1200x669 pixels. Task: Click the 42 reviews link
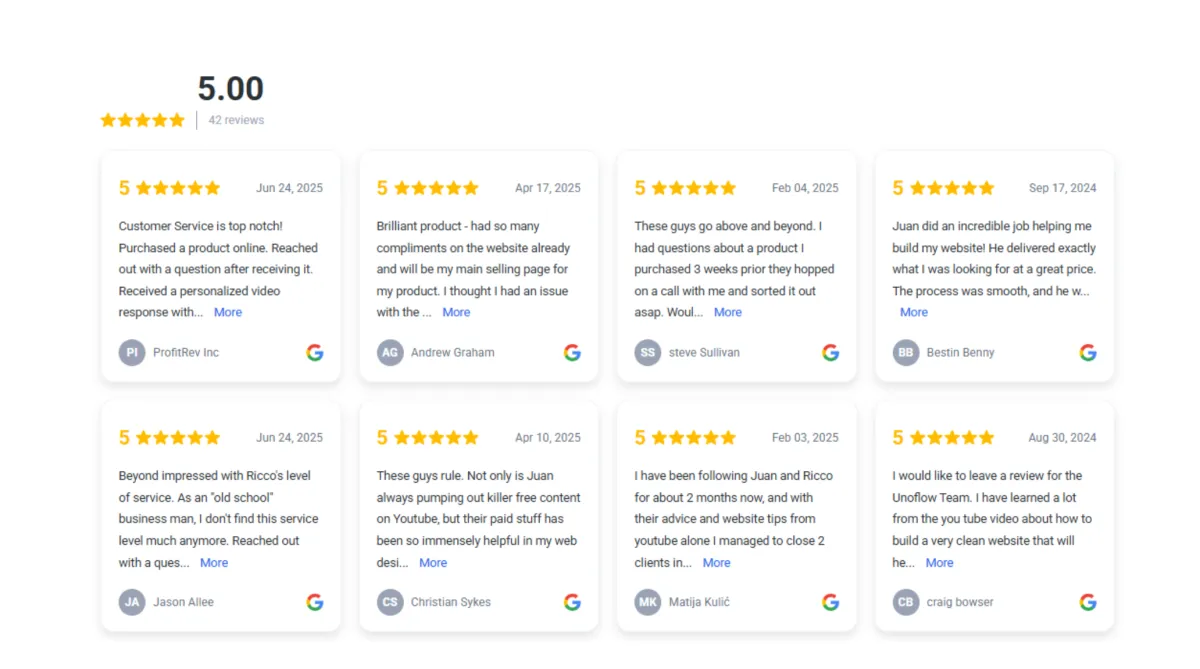click(237, 120)
